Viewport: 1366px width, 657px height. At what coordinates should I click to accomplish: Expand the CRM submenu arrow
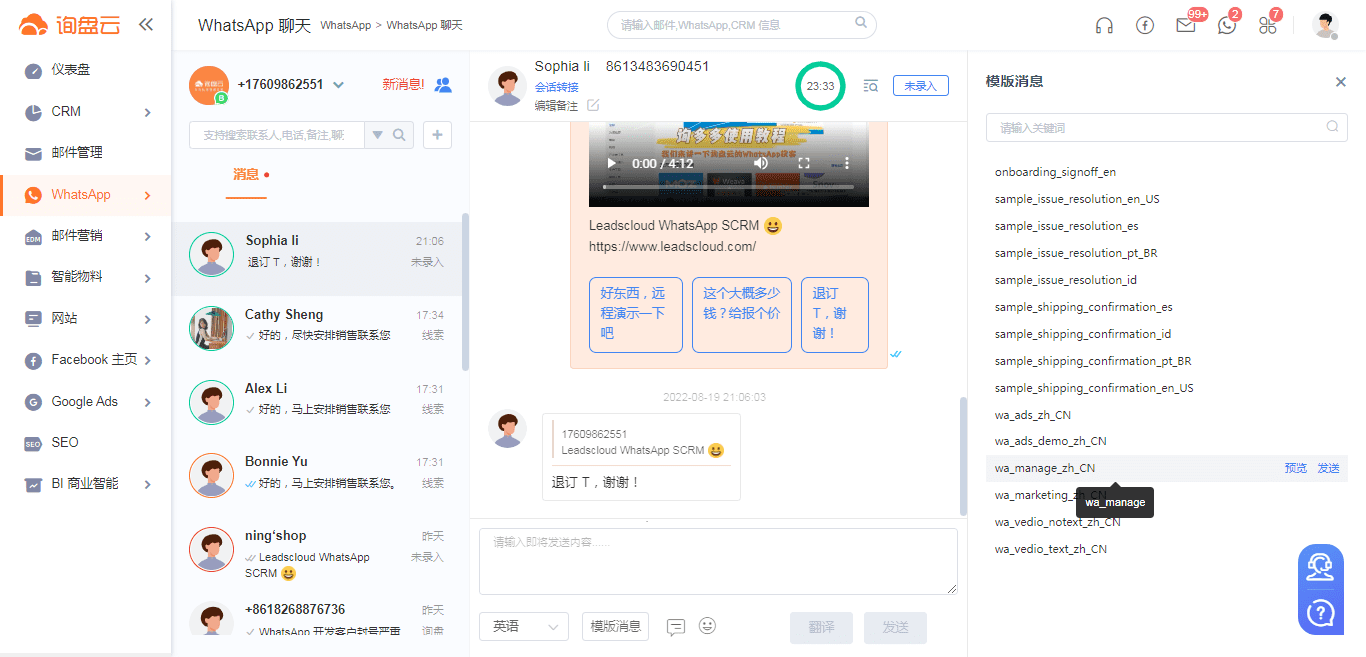(x=148, y=112)
